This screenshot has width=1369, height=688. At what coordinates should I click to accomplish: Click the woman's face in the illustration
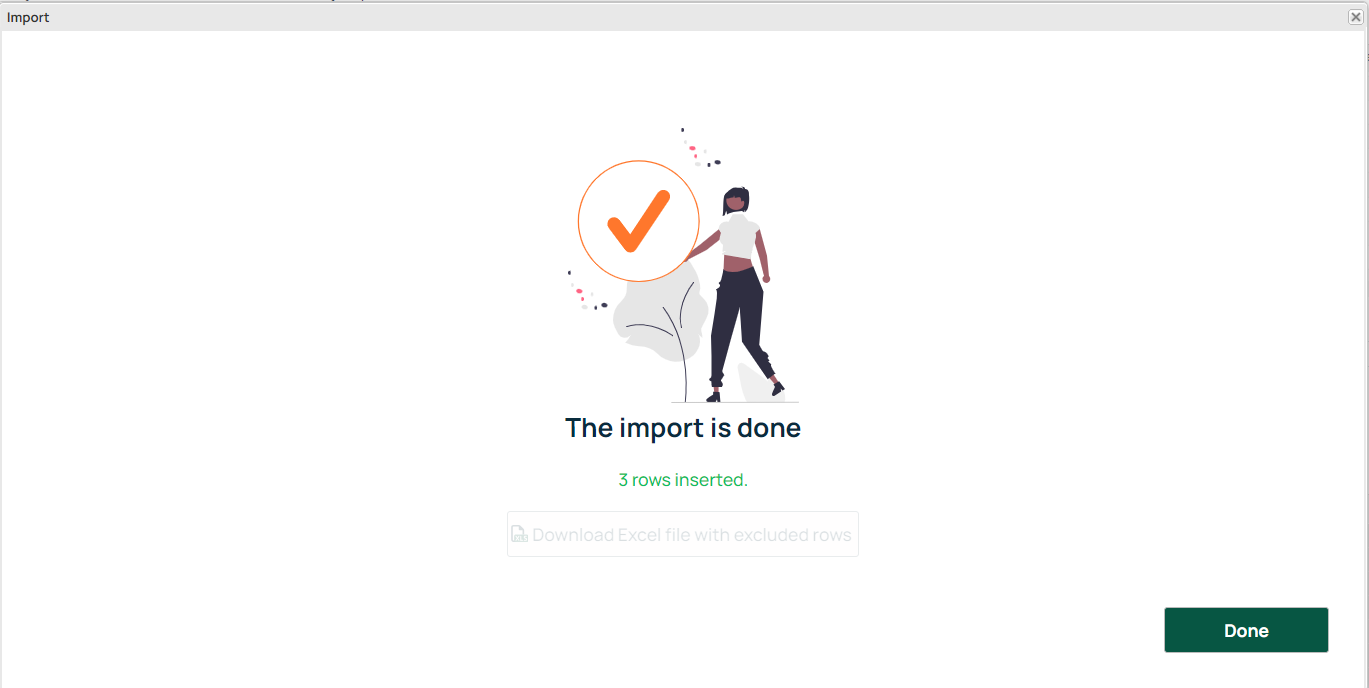click(x=736, y=201)
